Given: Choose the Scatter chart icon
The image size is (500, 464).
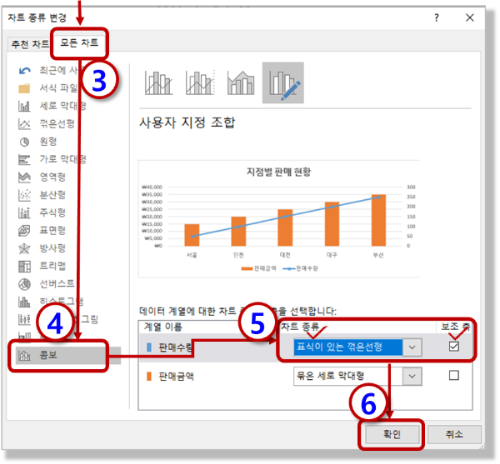Looking at the screenshot, I should pos(24,195).
